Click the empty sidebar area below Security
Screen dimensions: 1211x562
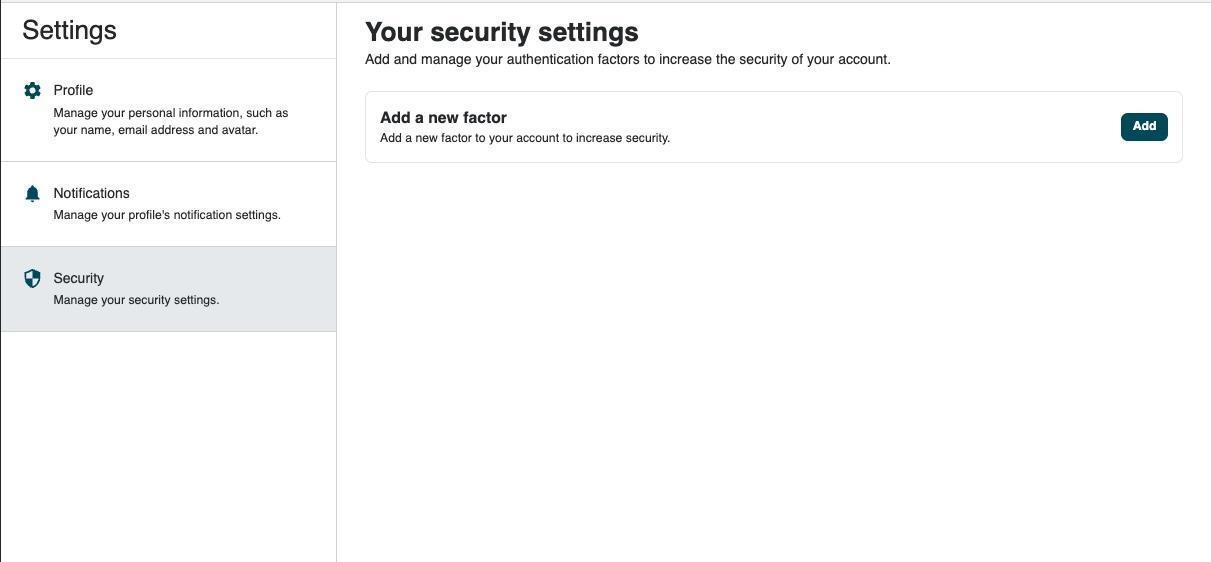[x=168, y=440]
